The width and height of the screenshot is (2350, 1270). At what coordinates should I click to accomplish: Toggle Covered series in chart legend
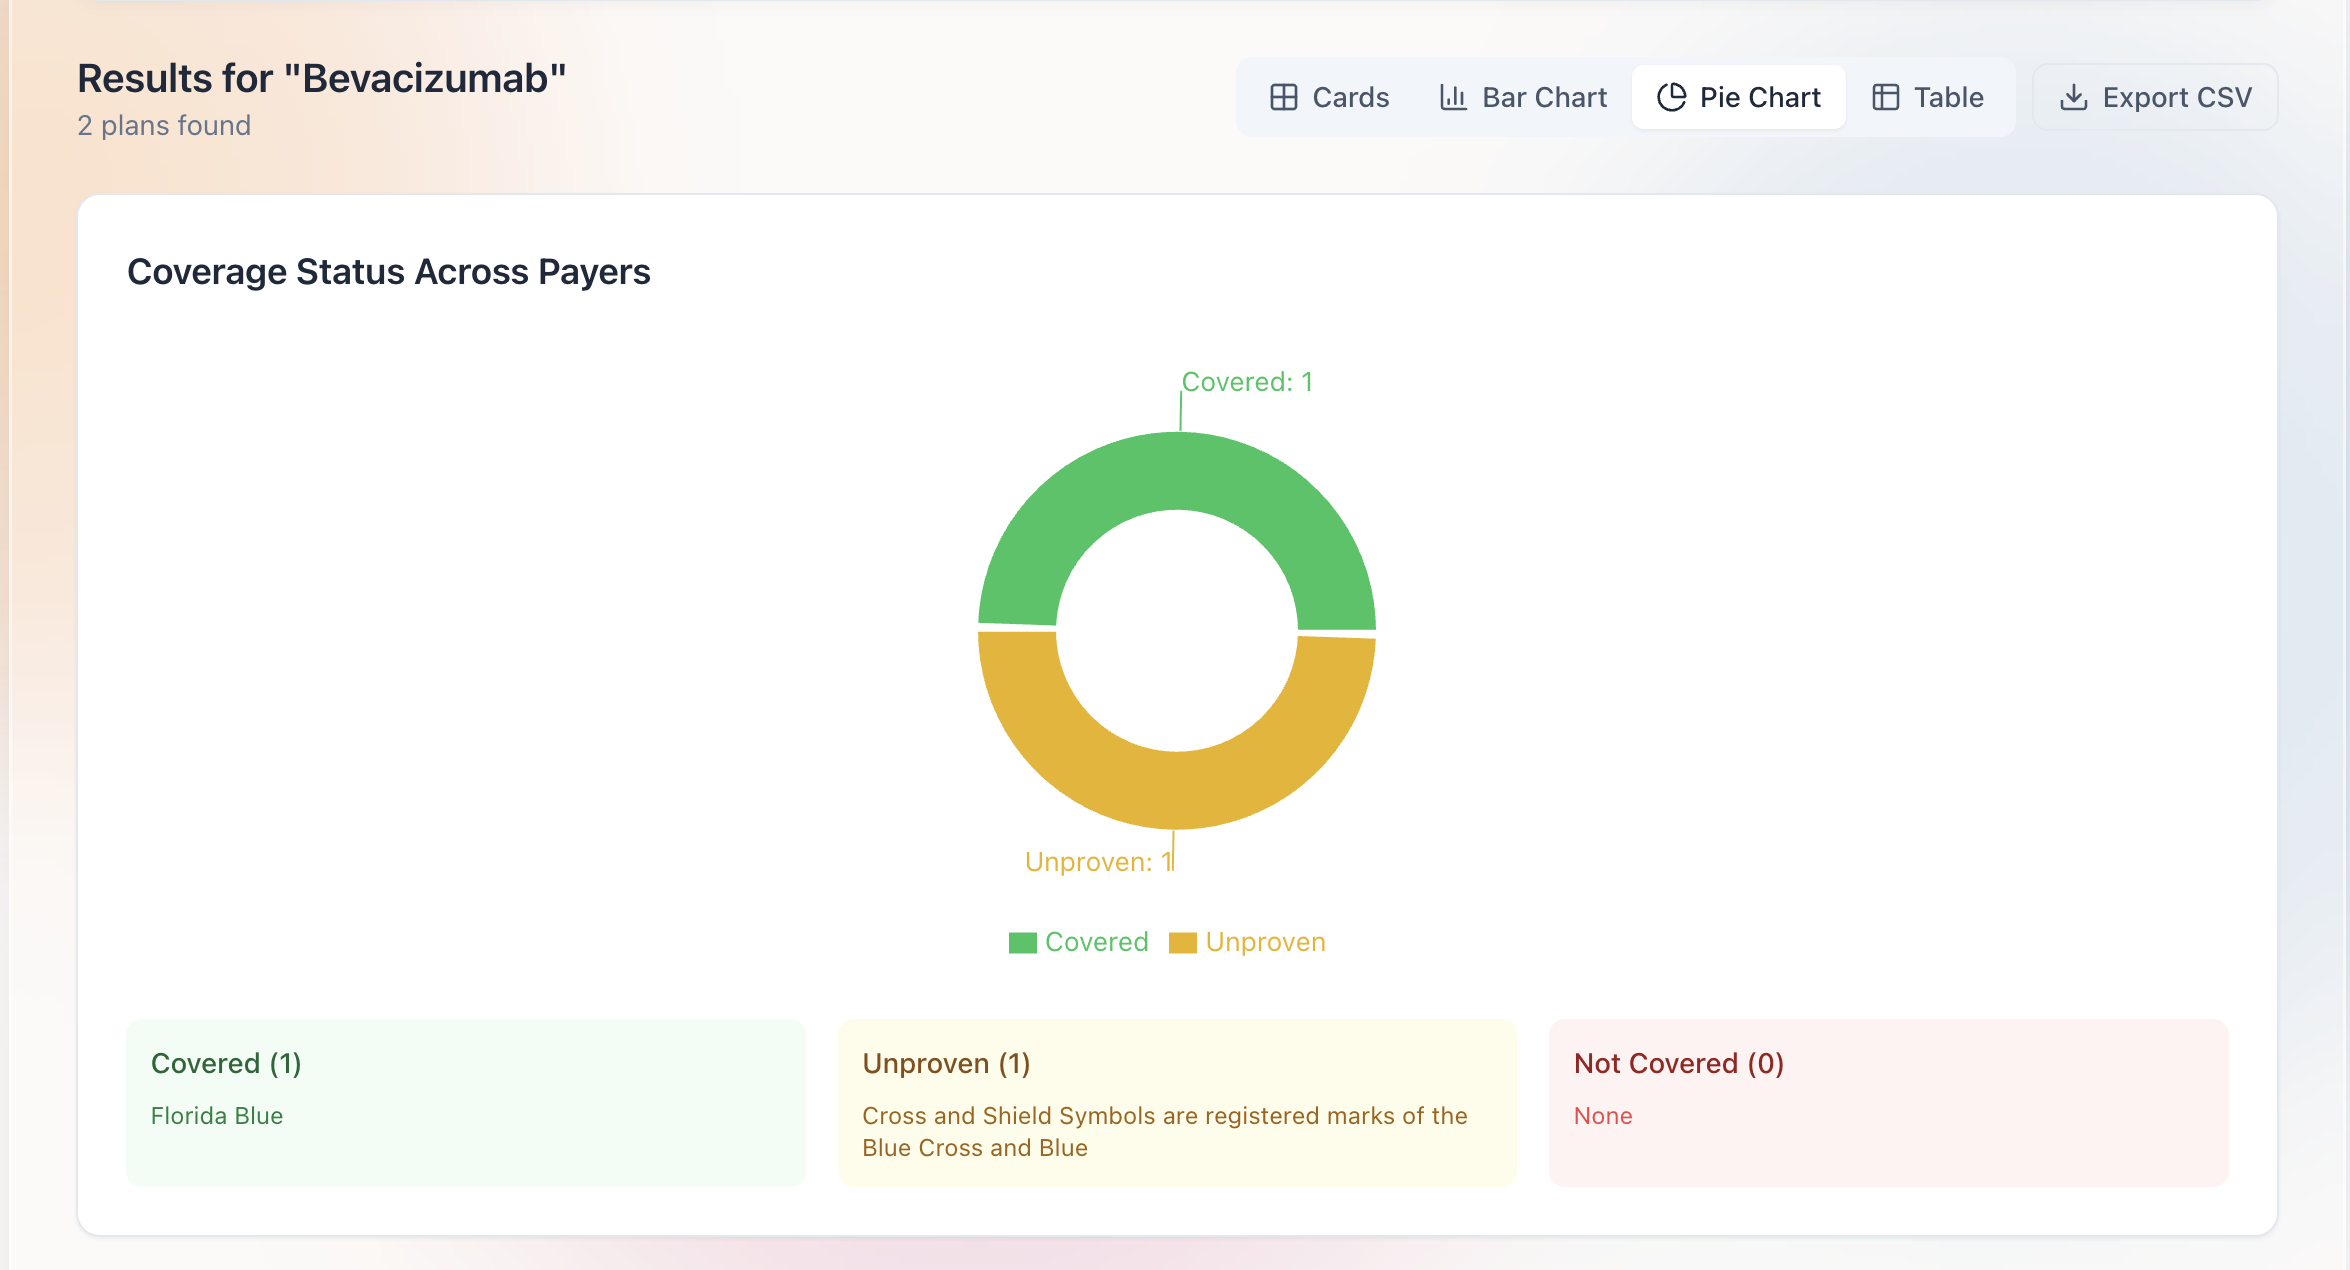[x=1096, y=942]
